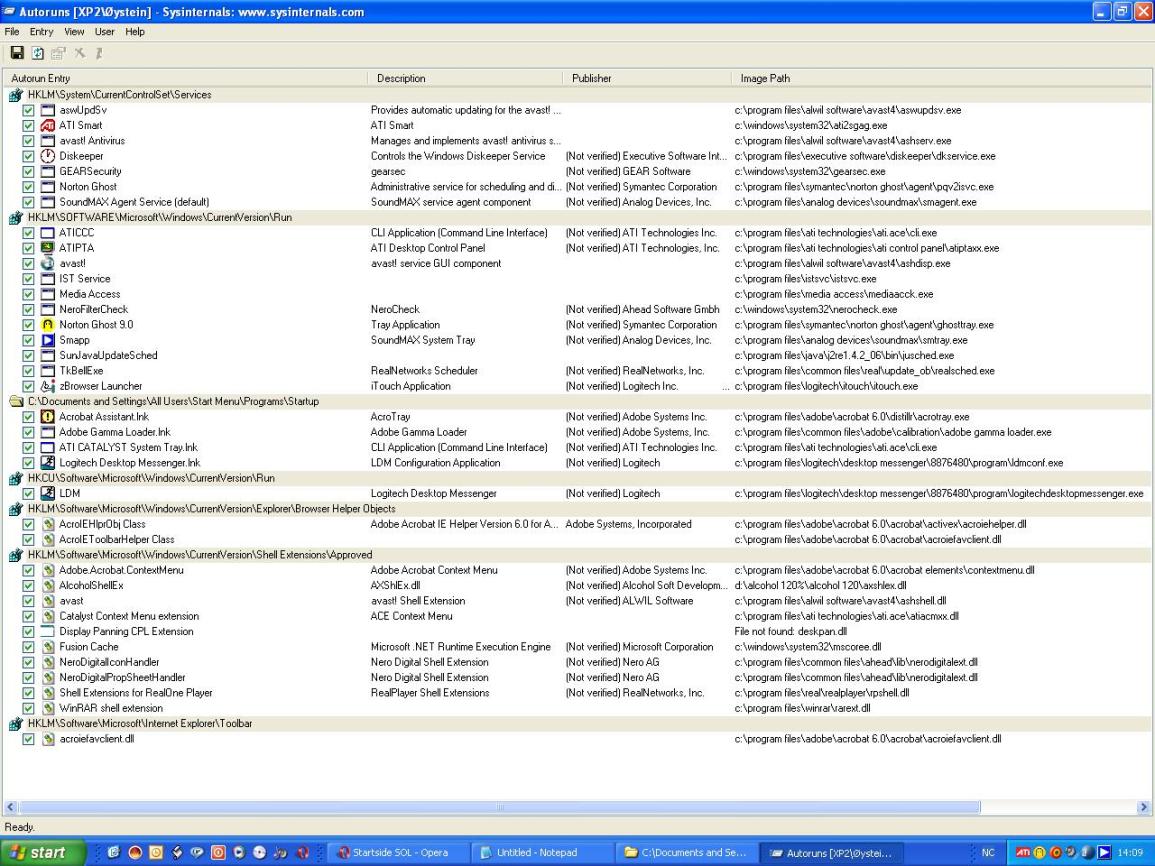Select the Shell Extensions\Approved registry key row

(x=578, y=555)
